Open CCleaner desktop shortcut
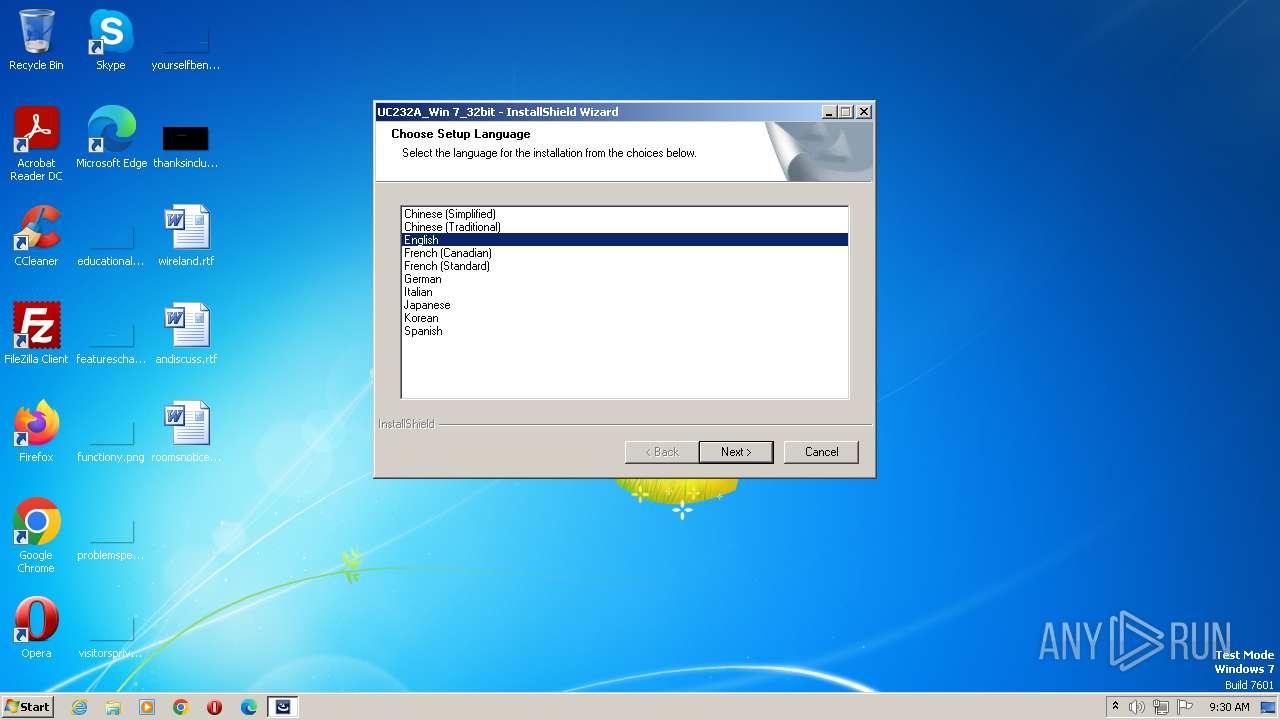The height and width of the screenshot is (720, 1280). point(36,236)
